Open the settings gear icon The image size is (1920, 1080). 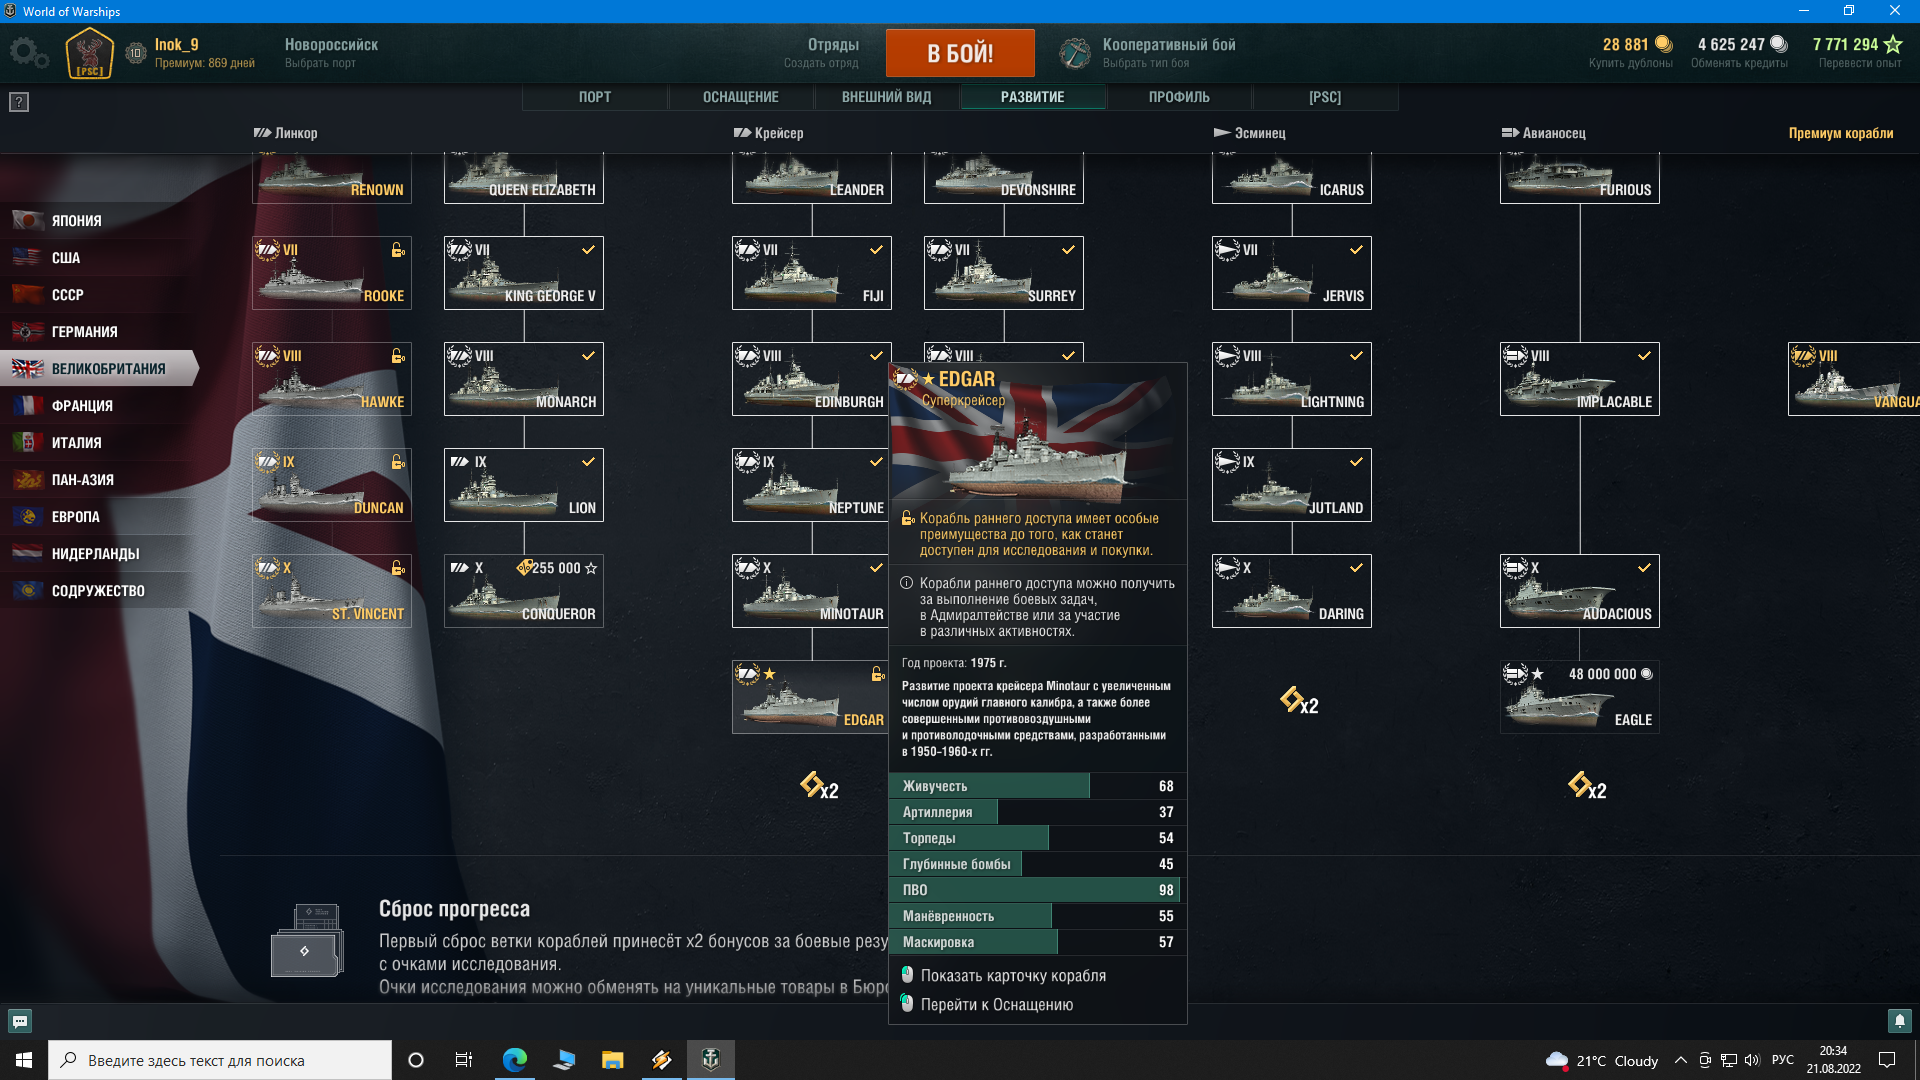(27, 53)
